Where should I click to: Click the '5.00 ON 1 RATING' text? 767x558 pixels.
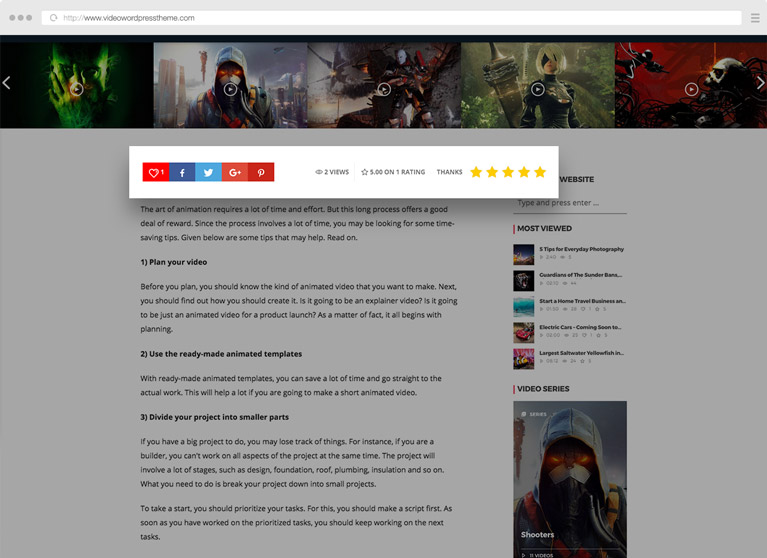point(393,172)
